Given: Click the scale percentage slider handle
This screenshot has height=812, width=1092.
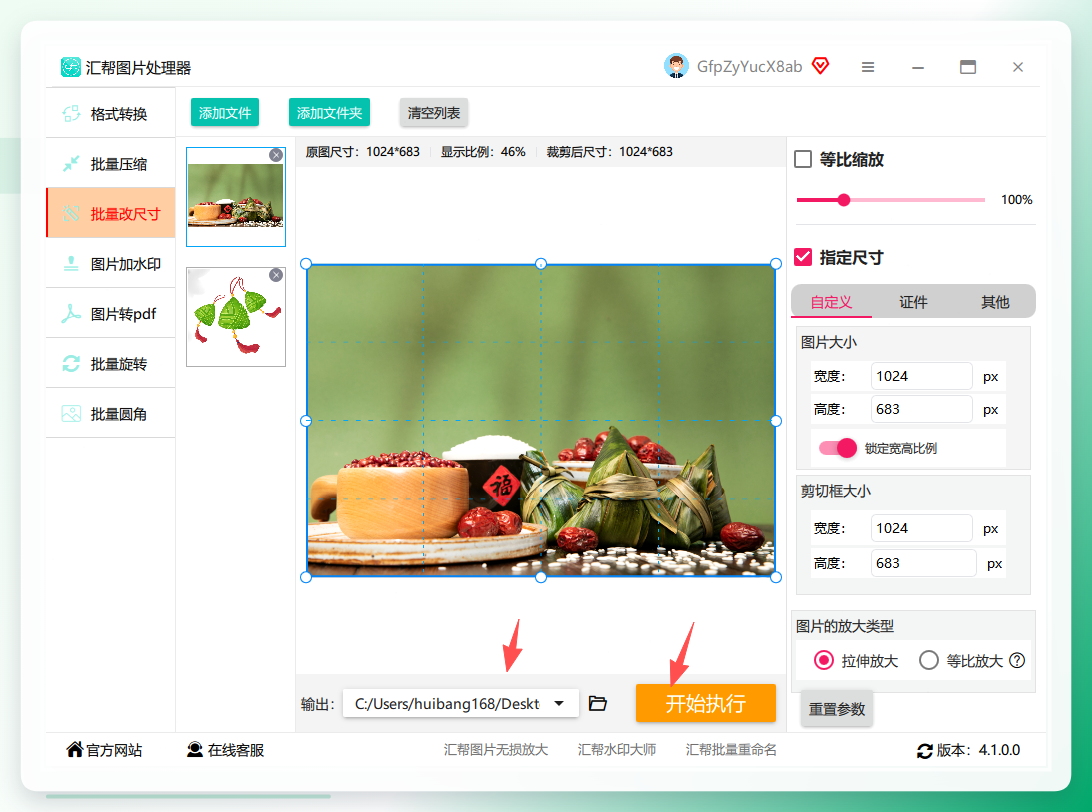Looking at the screenshot, I should point(844,200).
